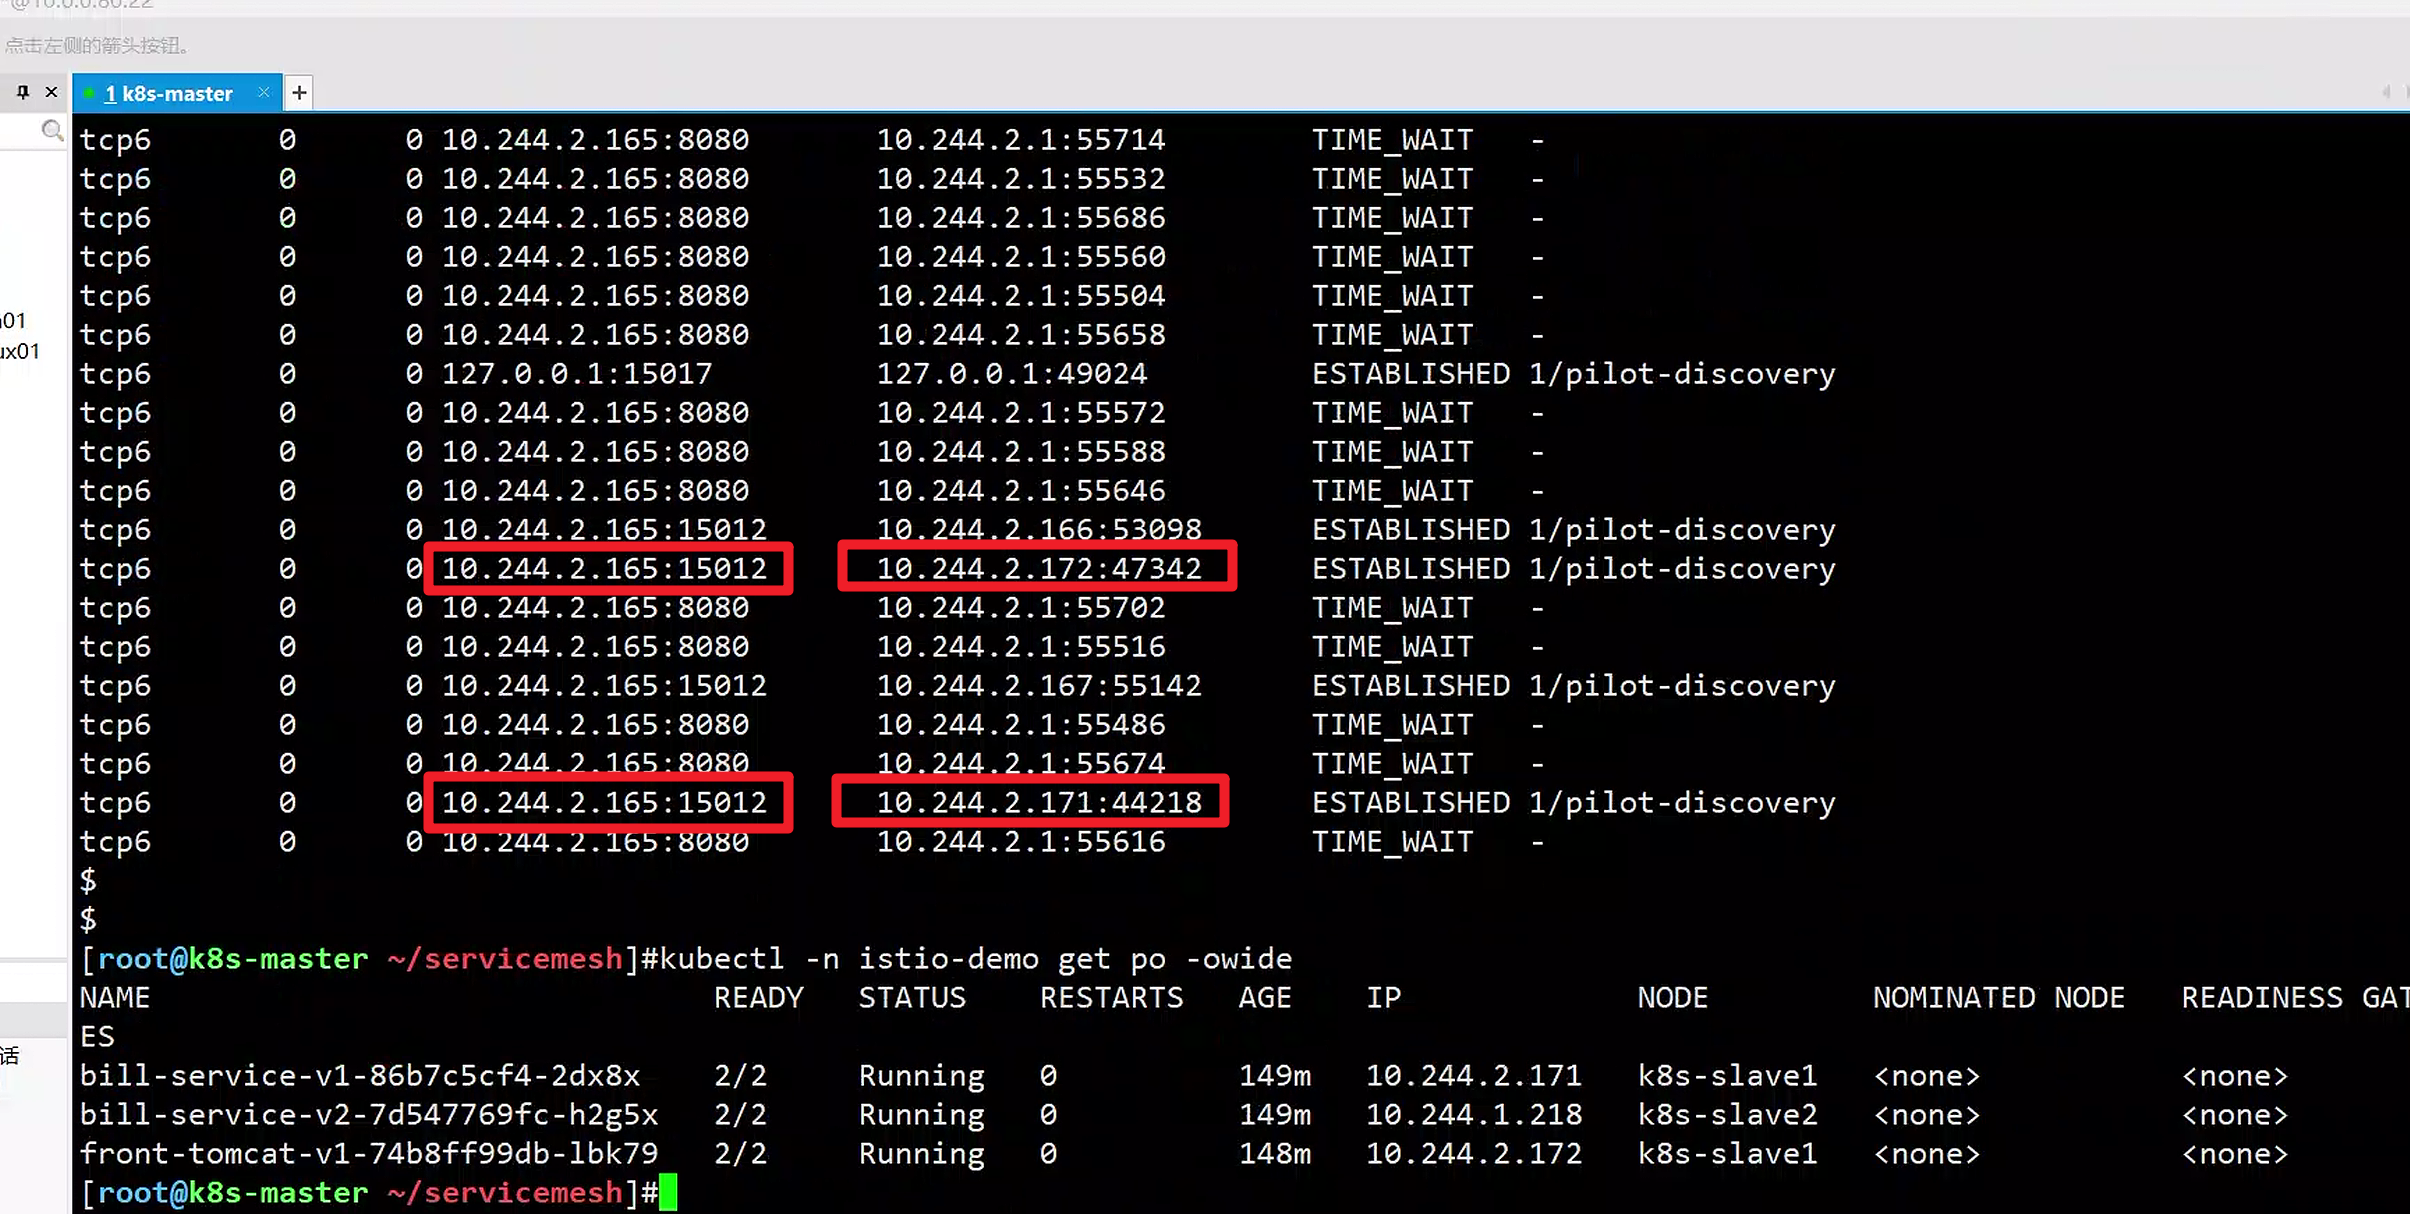
Task: Click the sidebar session ending in 01
Action: tap(13, 320)
